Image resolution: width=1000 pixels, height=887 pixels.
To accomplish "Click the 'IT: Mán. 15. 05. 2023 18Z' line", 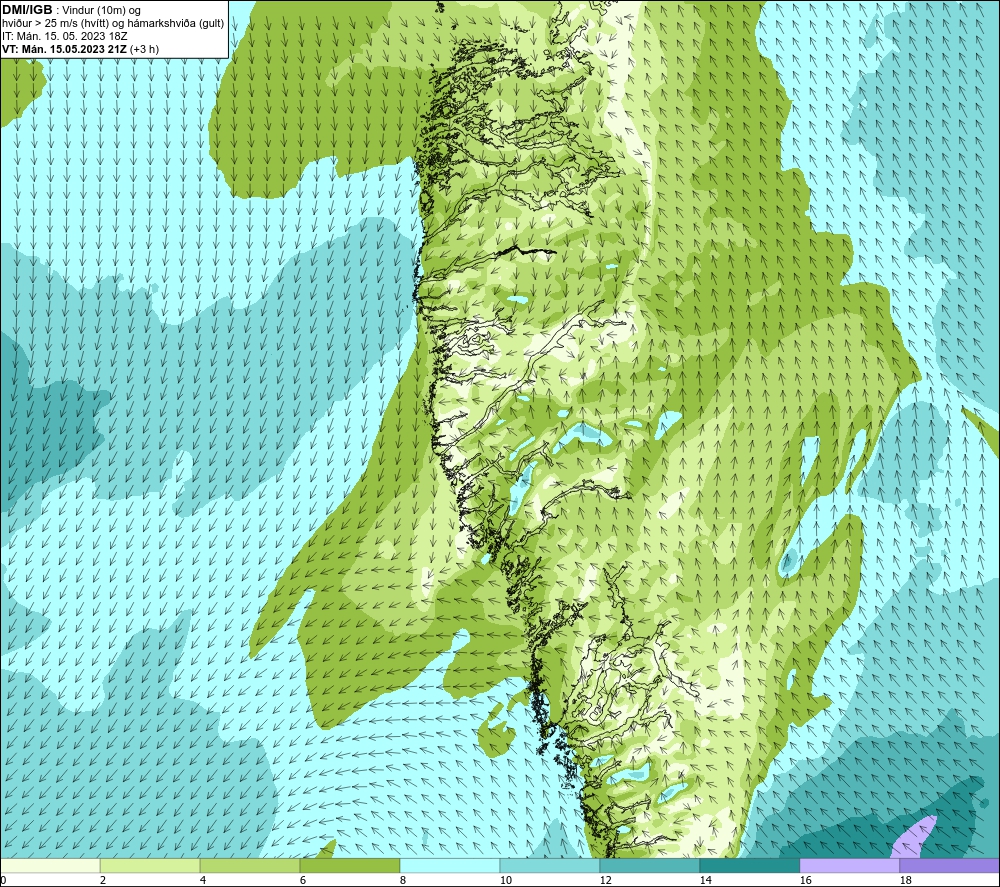I will pos(64,36).
